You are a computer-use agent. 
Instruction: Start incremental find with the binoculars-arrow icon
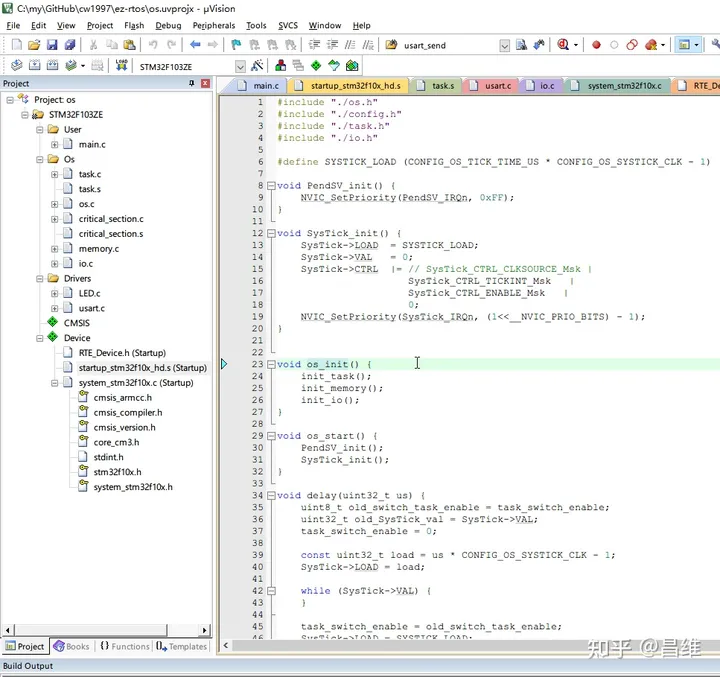point(539,45)
